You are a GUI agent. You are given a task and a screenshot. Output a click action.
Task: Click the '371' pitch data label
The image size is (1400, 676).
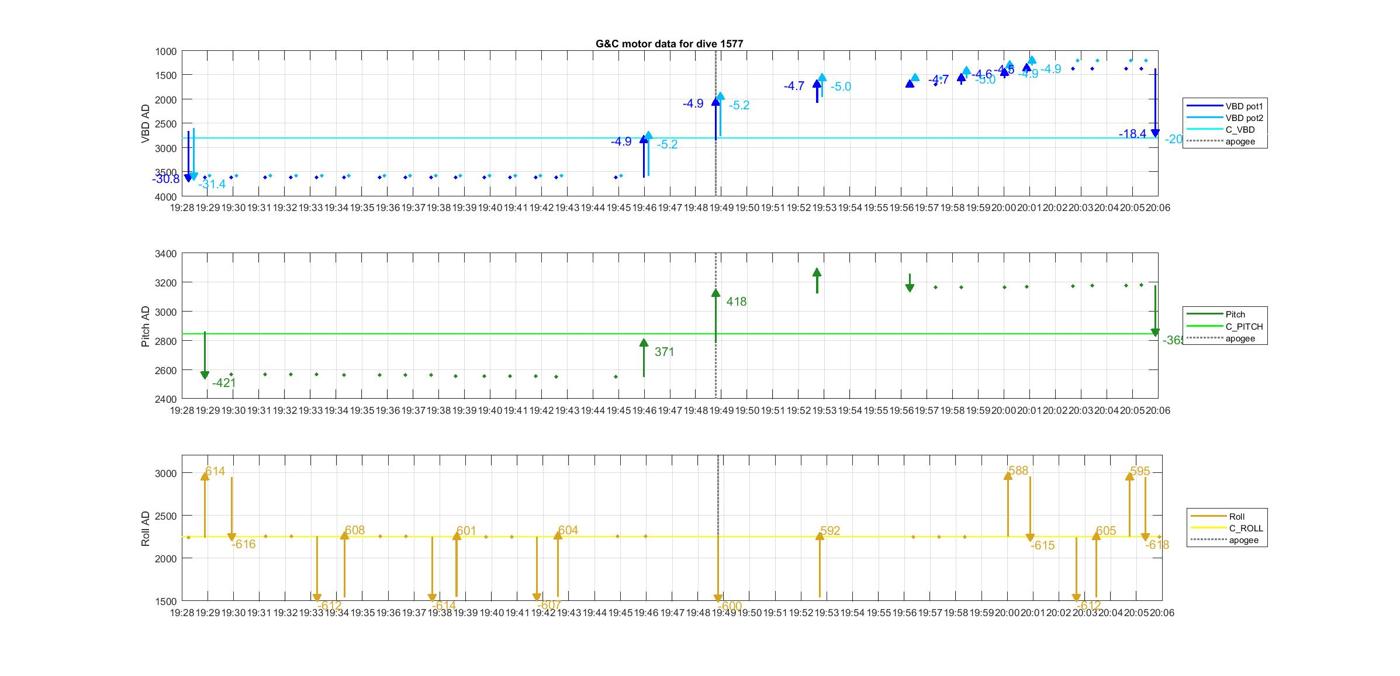coord(664,352)
